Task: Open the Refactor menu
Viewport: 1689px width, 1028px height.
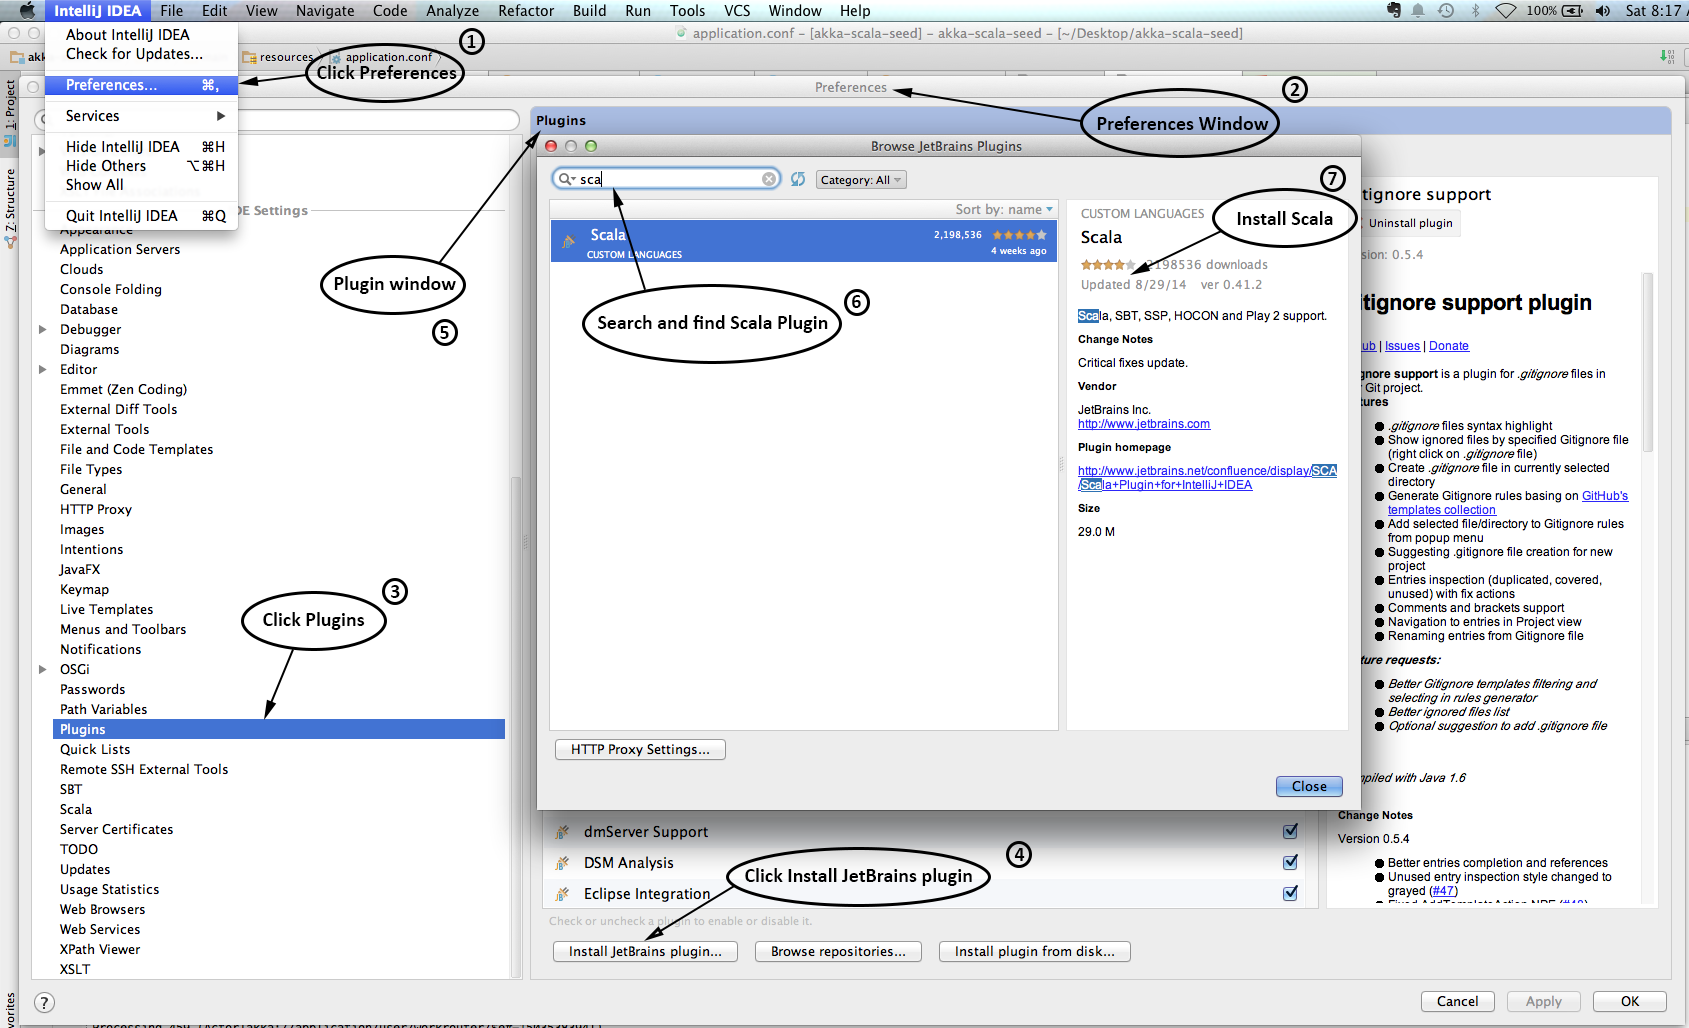Action: pyautogui.click(x=526, y=11)
